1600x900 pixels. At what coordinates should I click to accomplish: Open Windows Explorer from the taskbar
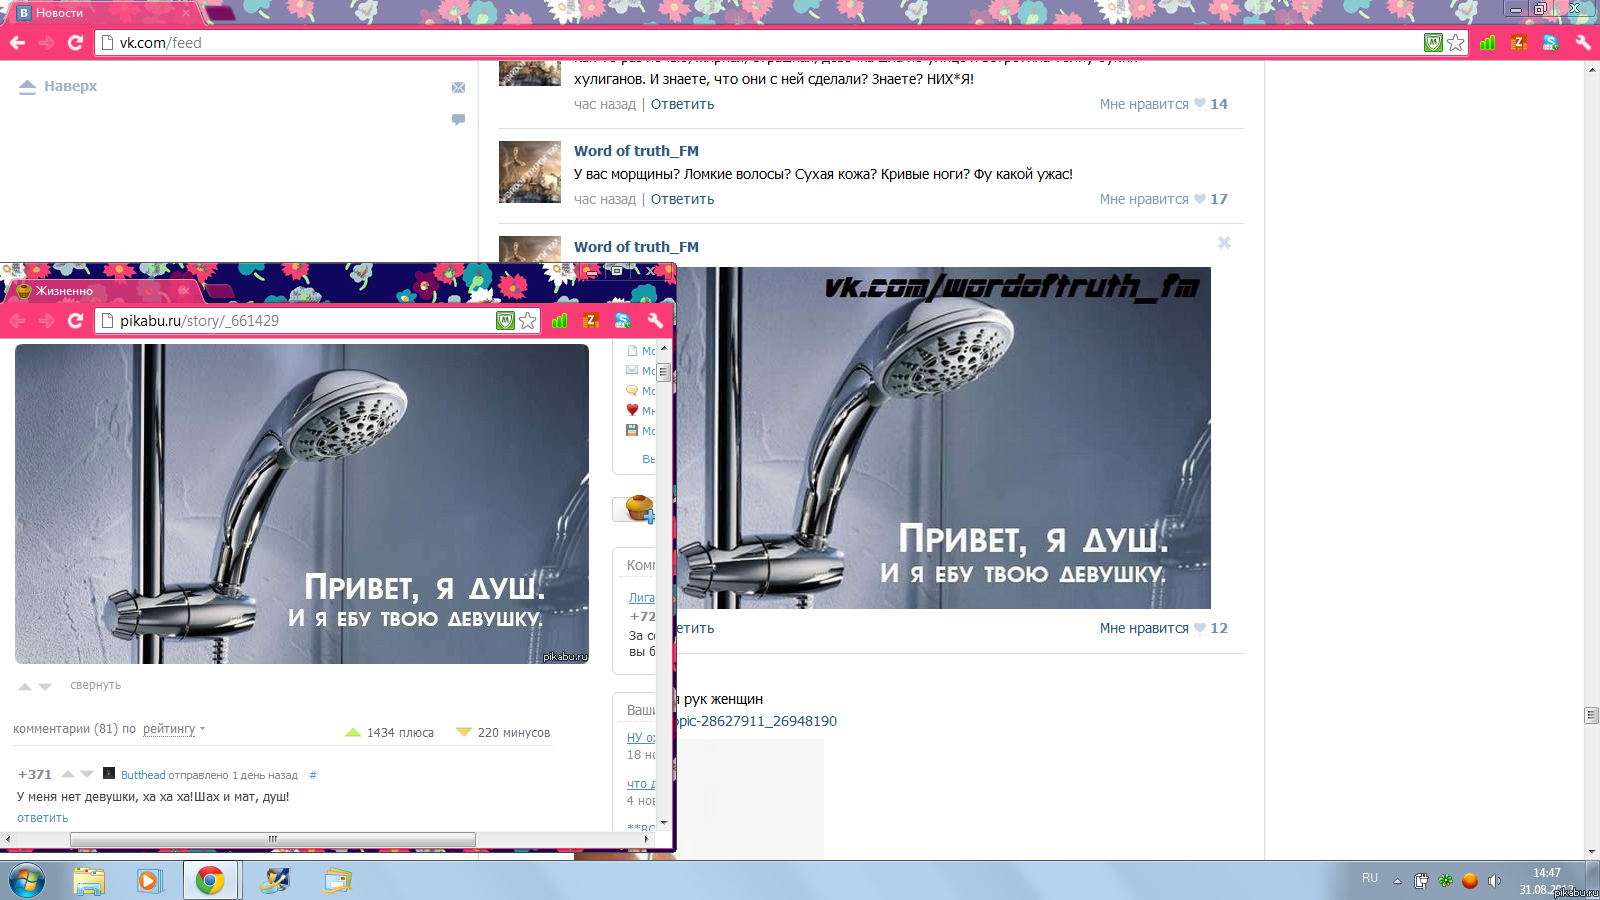click(89, 880)
